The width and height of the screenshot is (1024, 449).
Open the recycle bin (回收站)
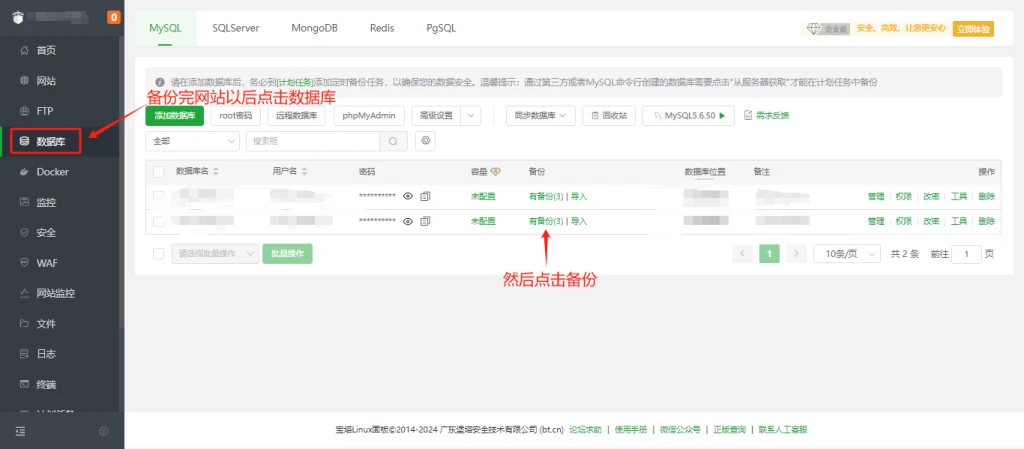click(x=609, y=116)
